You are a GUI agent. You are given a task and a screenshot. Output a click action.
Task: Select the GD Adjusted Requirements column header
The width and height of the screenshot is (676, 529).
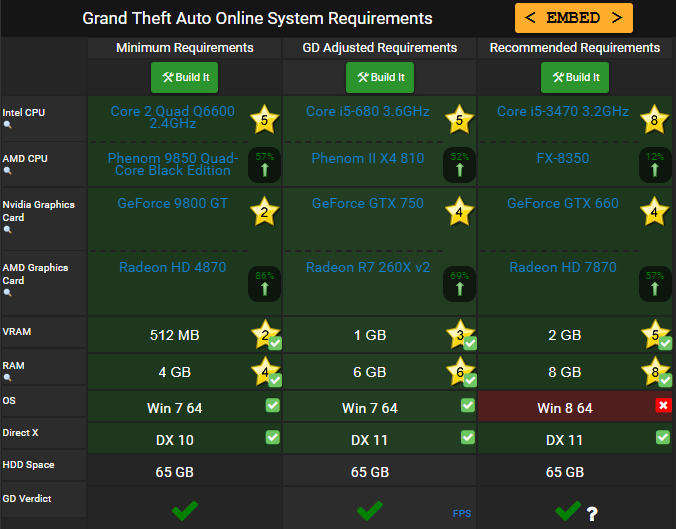379,48
